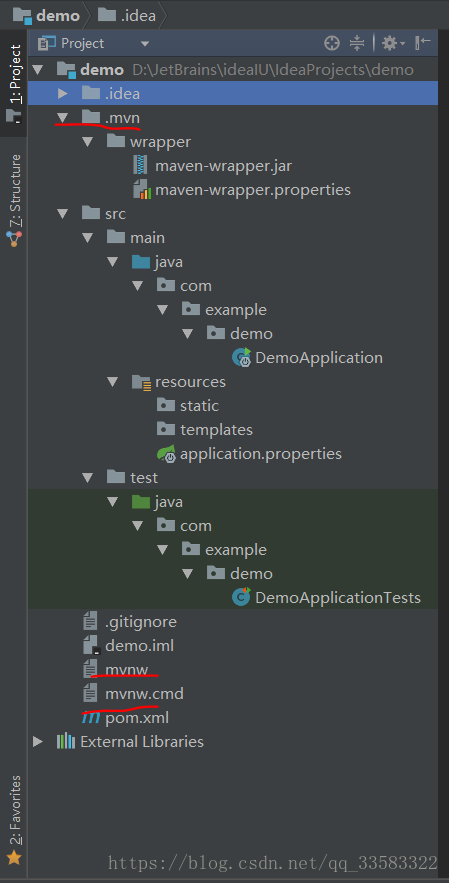Collapse the wrapper folder arrow

click(x=87, y=142)
